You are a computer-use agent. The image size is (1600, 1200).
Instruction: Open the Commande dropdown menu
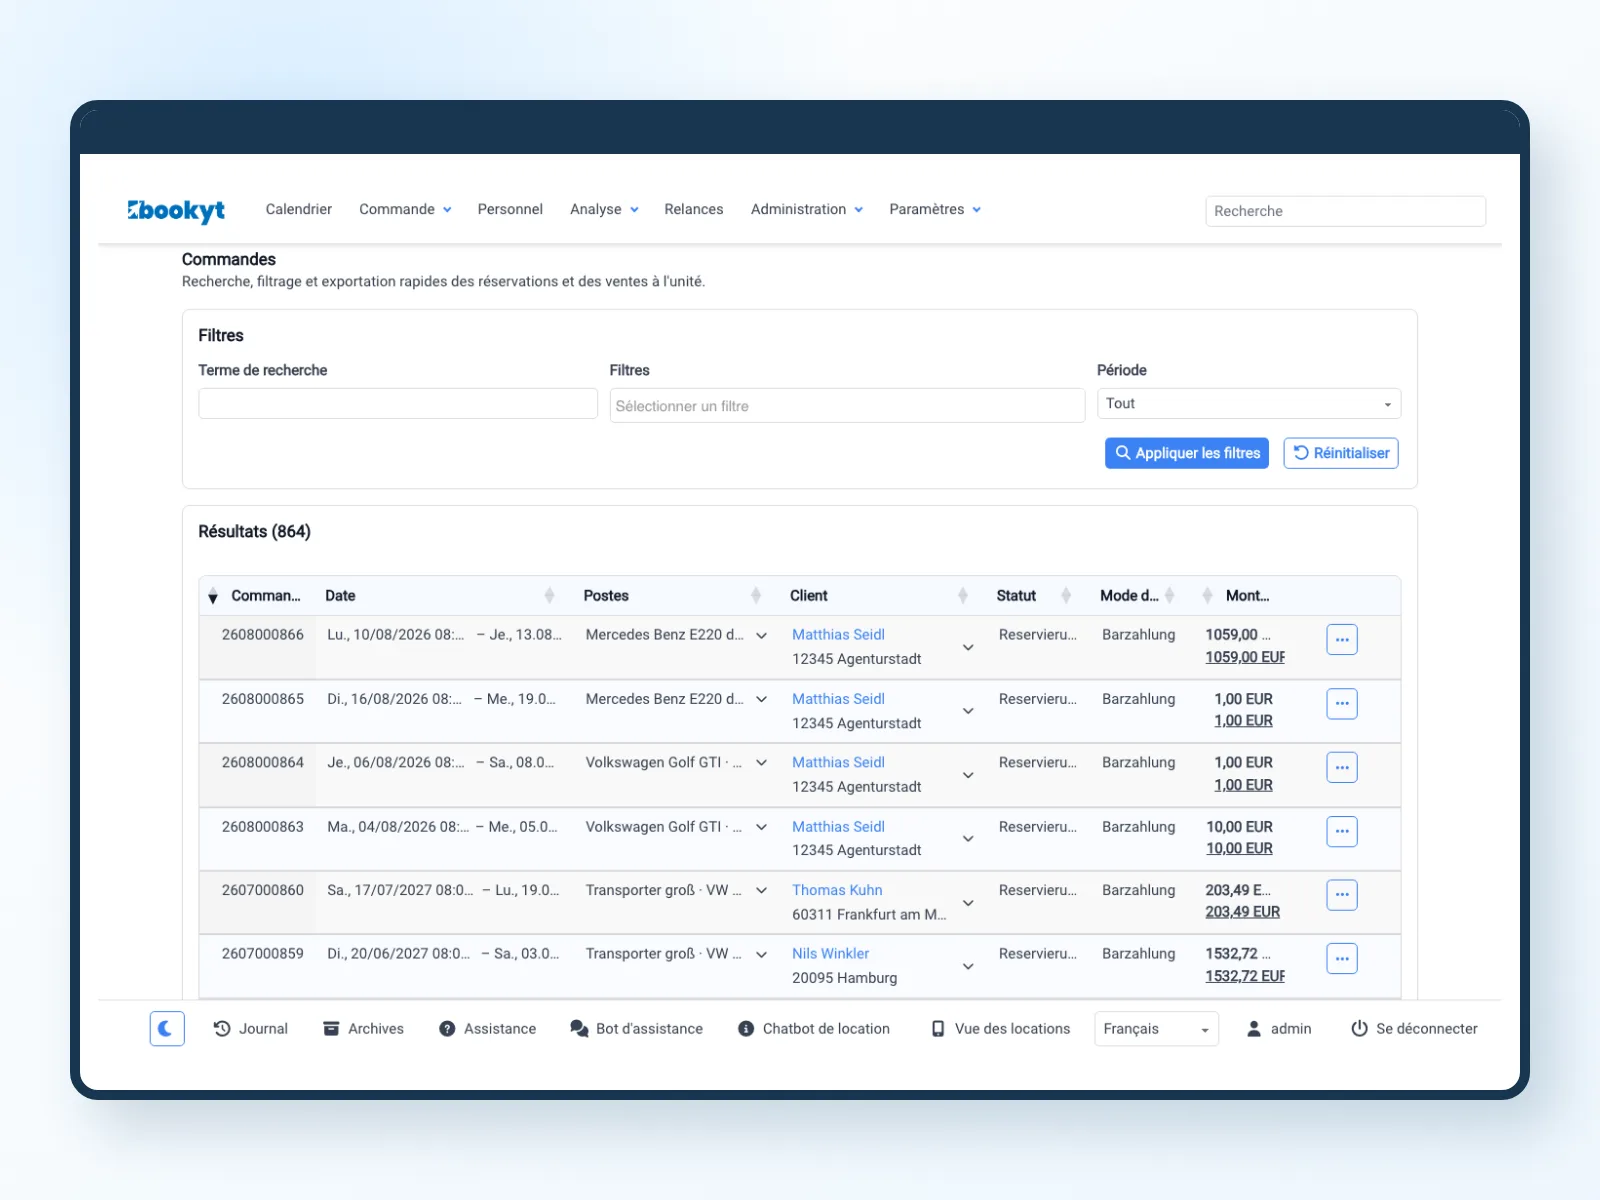tap(405, 209)
